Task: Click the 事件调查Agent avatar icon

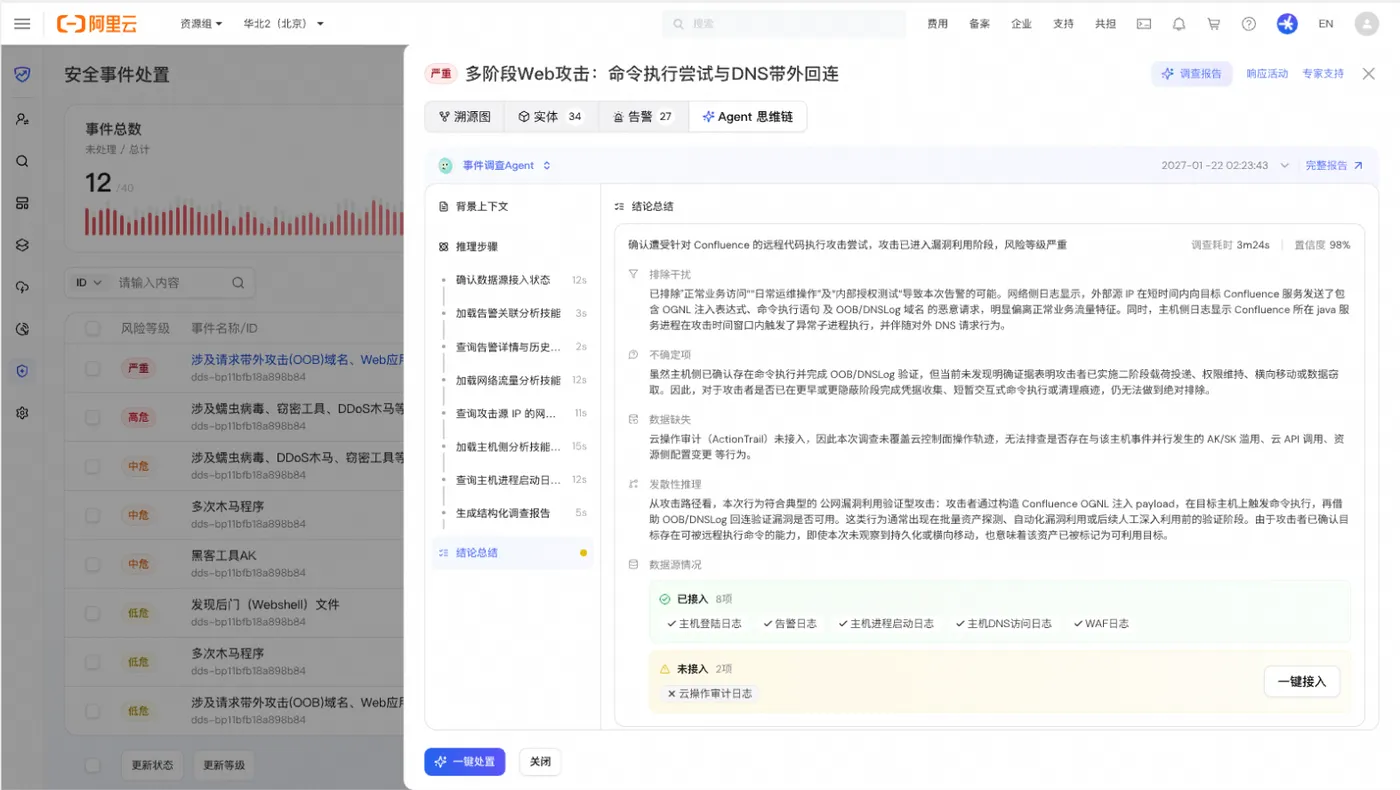Action: (445, 165)
